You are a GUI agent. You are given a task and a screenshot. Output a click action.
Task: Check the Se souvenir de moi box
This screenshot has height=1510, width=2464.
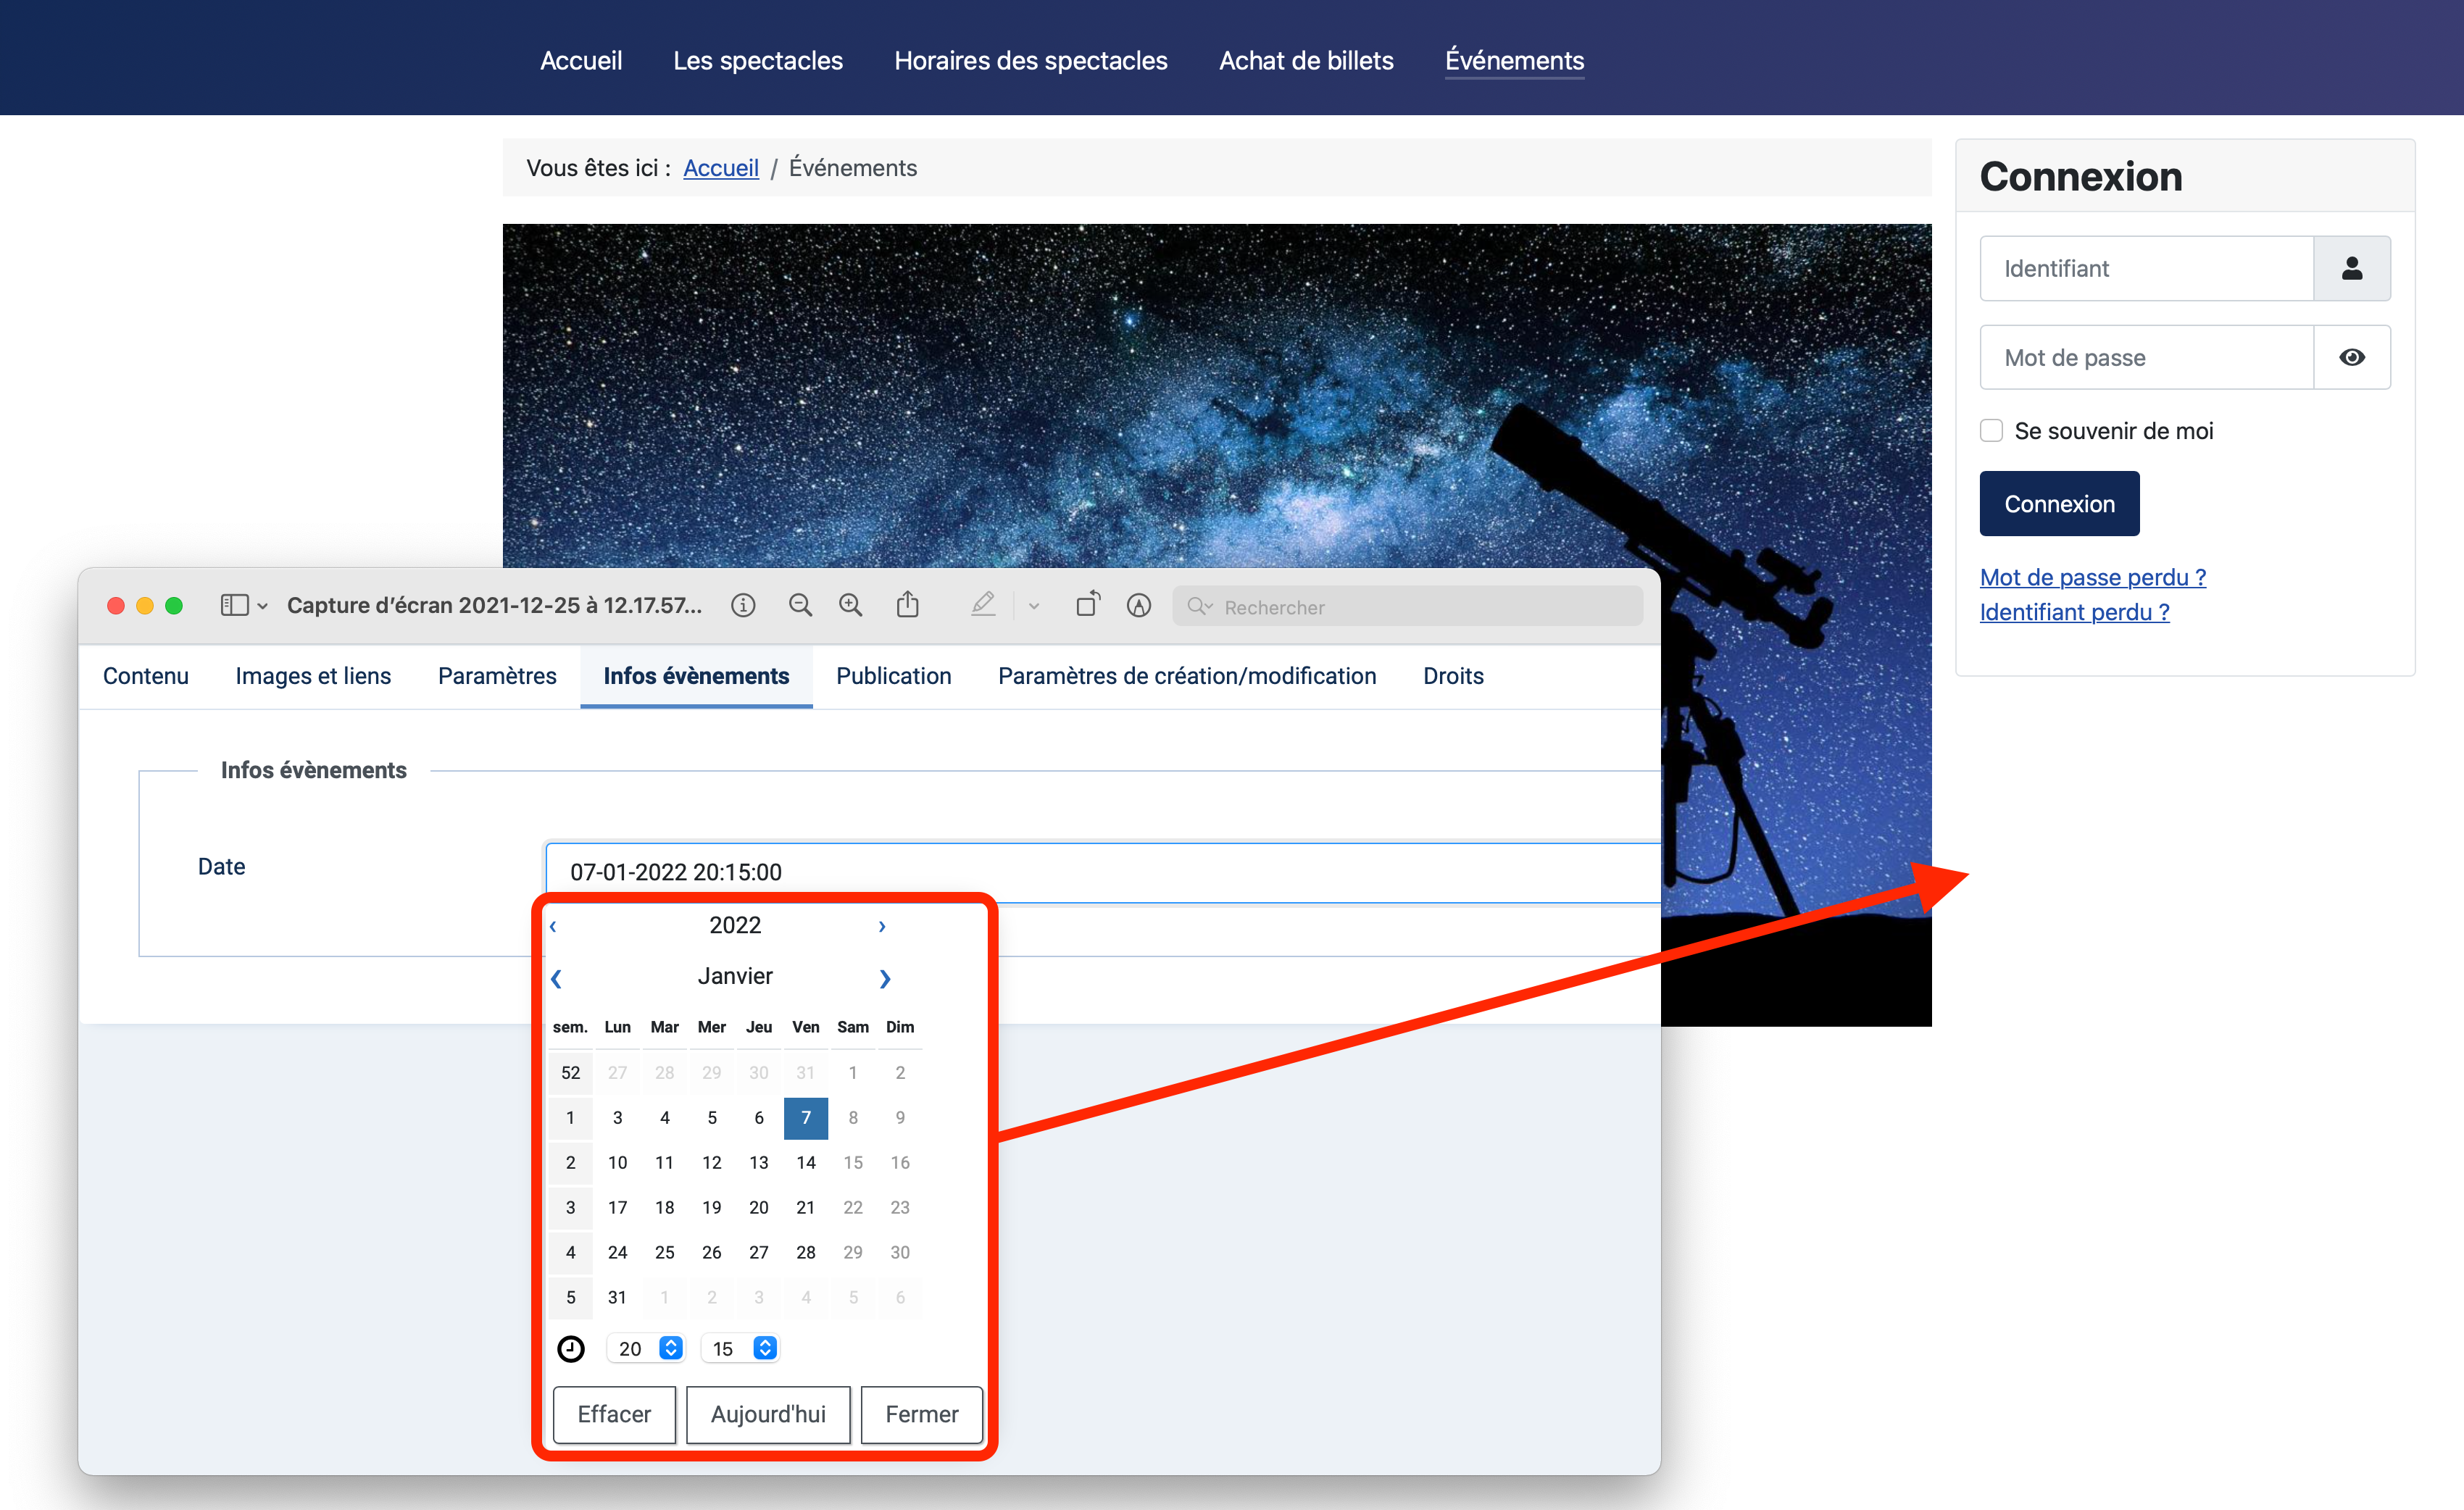point(1991,430)
